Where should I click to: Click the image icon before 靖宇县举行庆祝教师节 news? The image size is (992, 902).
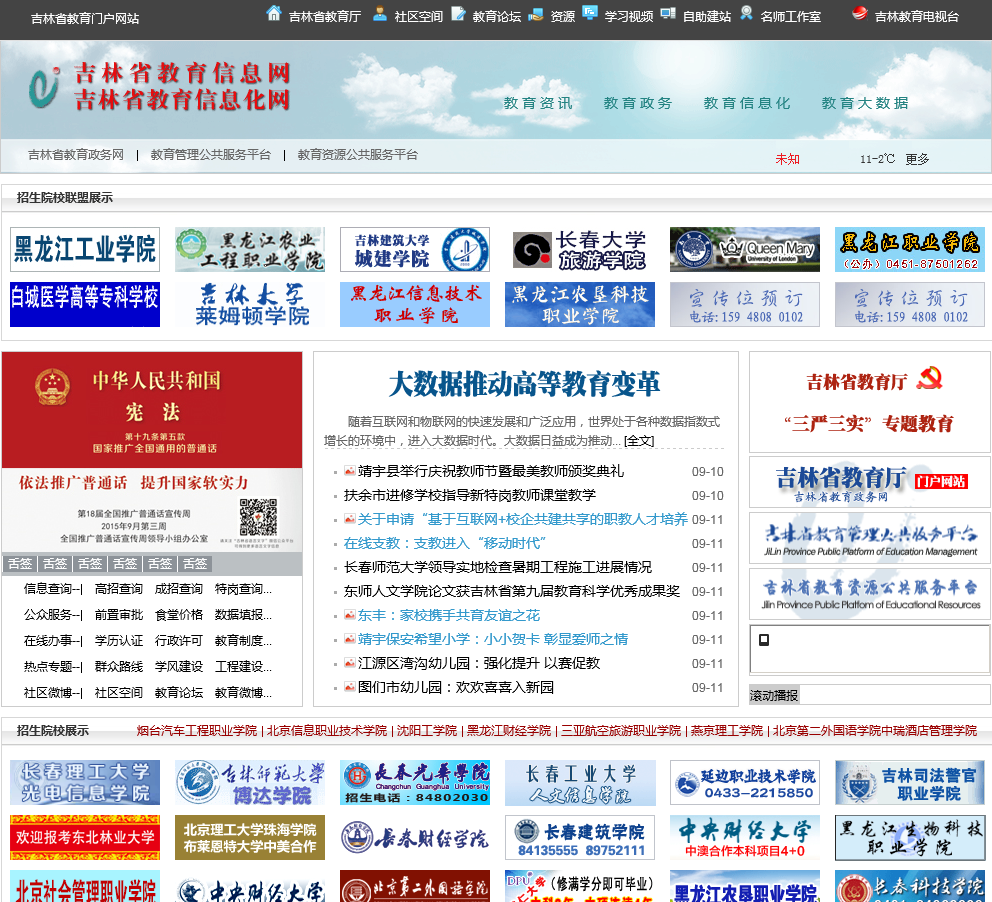(x=349, y=471)
